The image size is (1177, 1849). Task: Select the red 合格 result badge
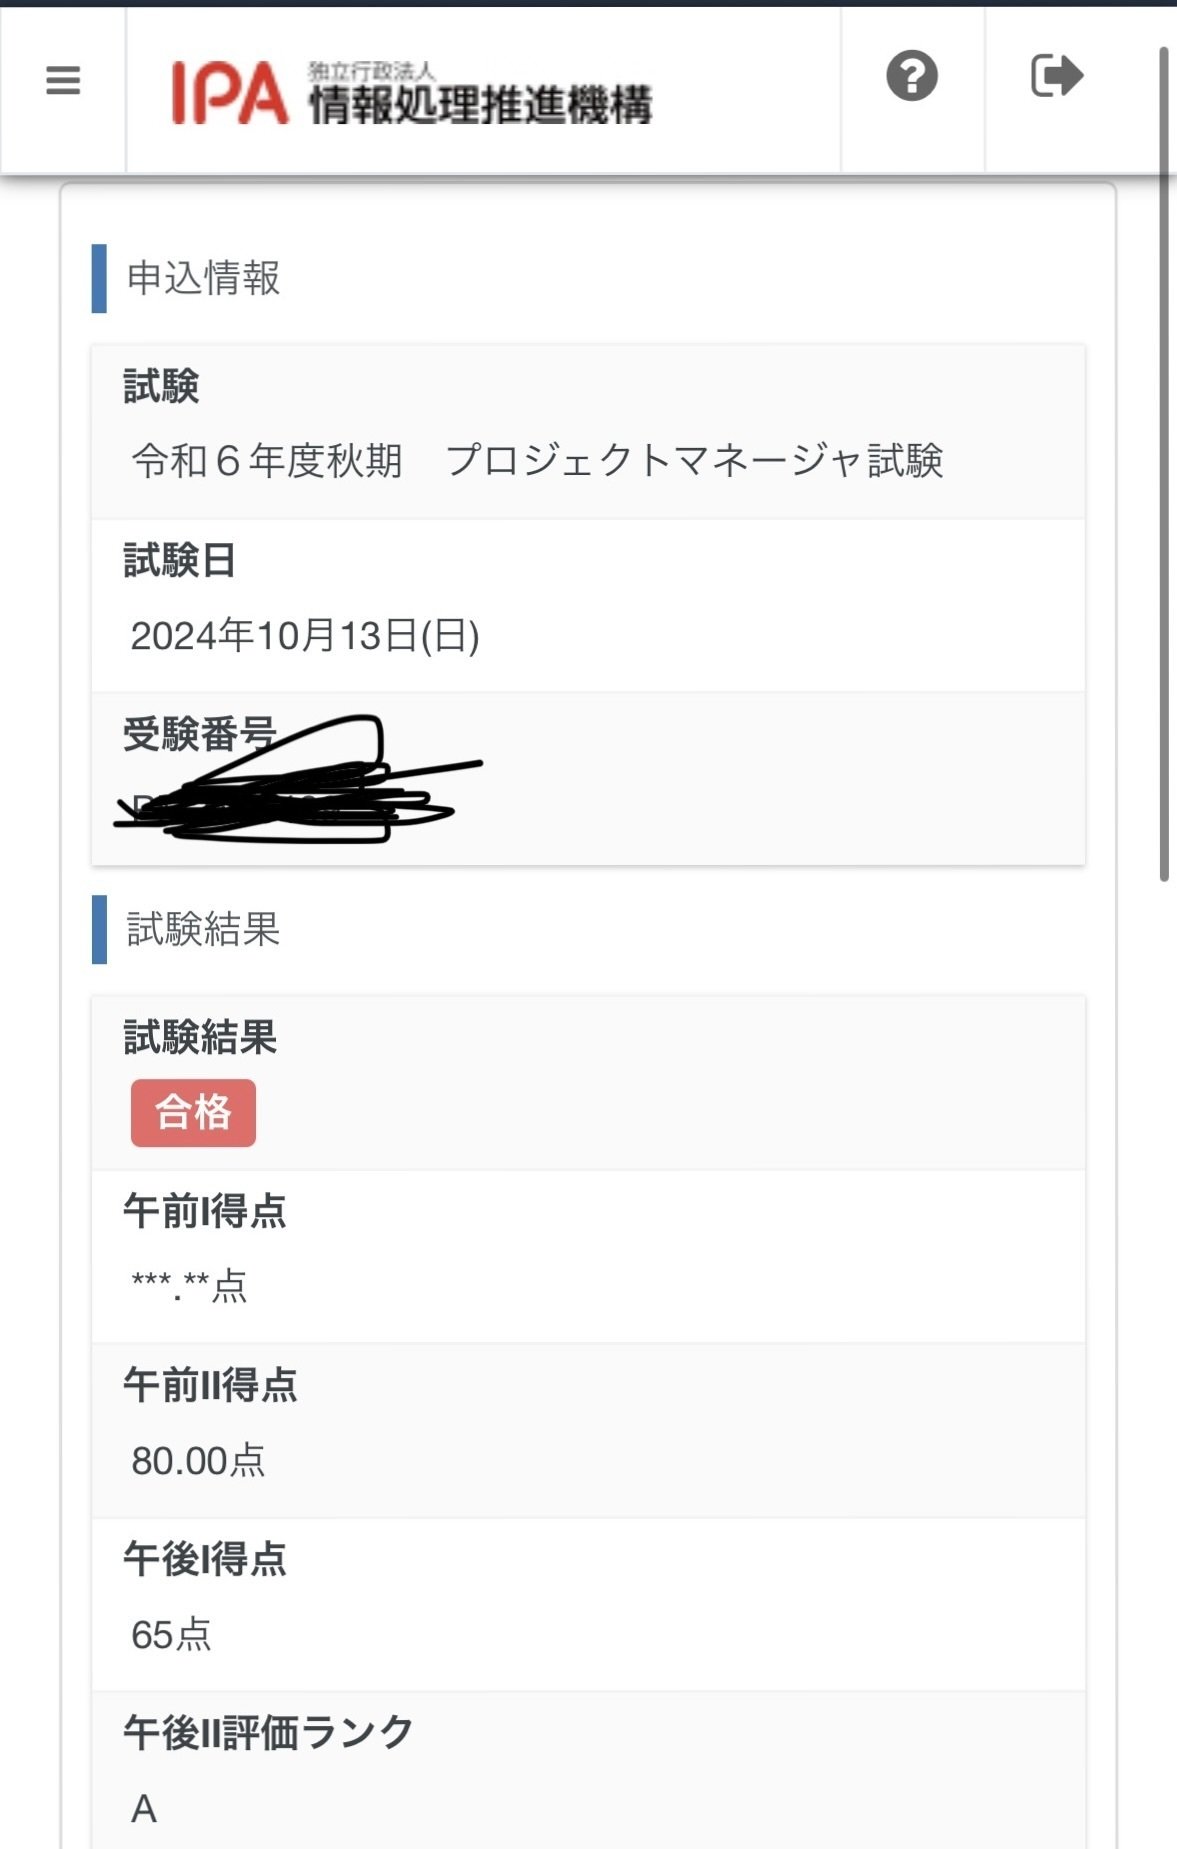[194, 1110]
